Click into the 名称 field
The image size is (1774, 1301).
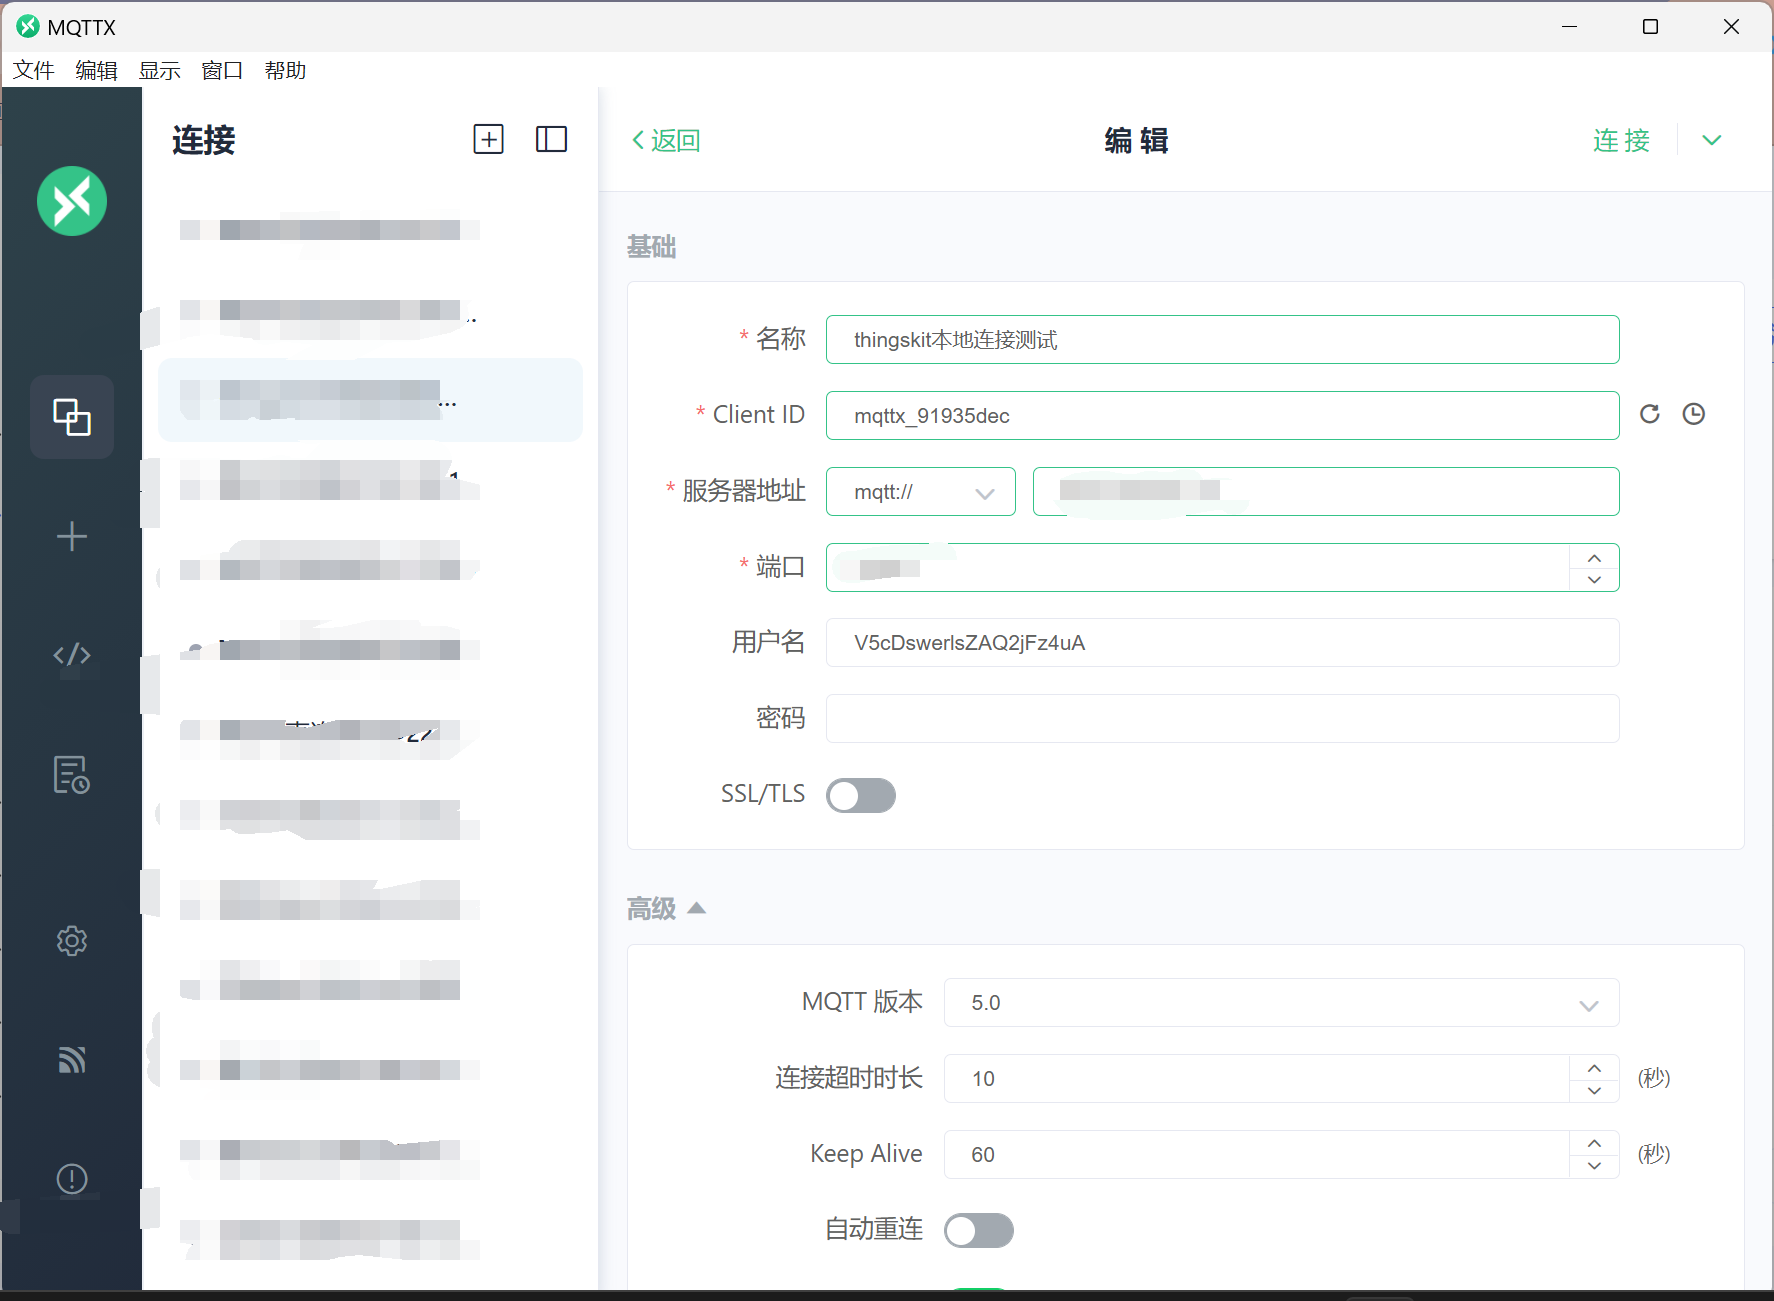click(x=1223, y=340)
